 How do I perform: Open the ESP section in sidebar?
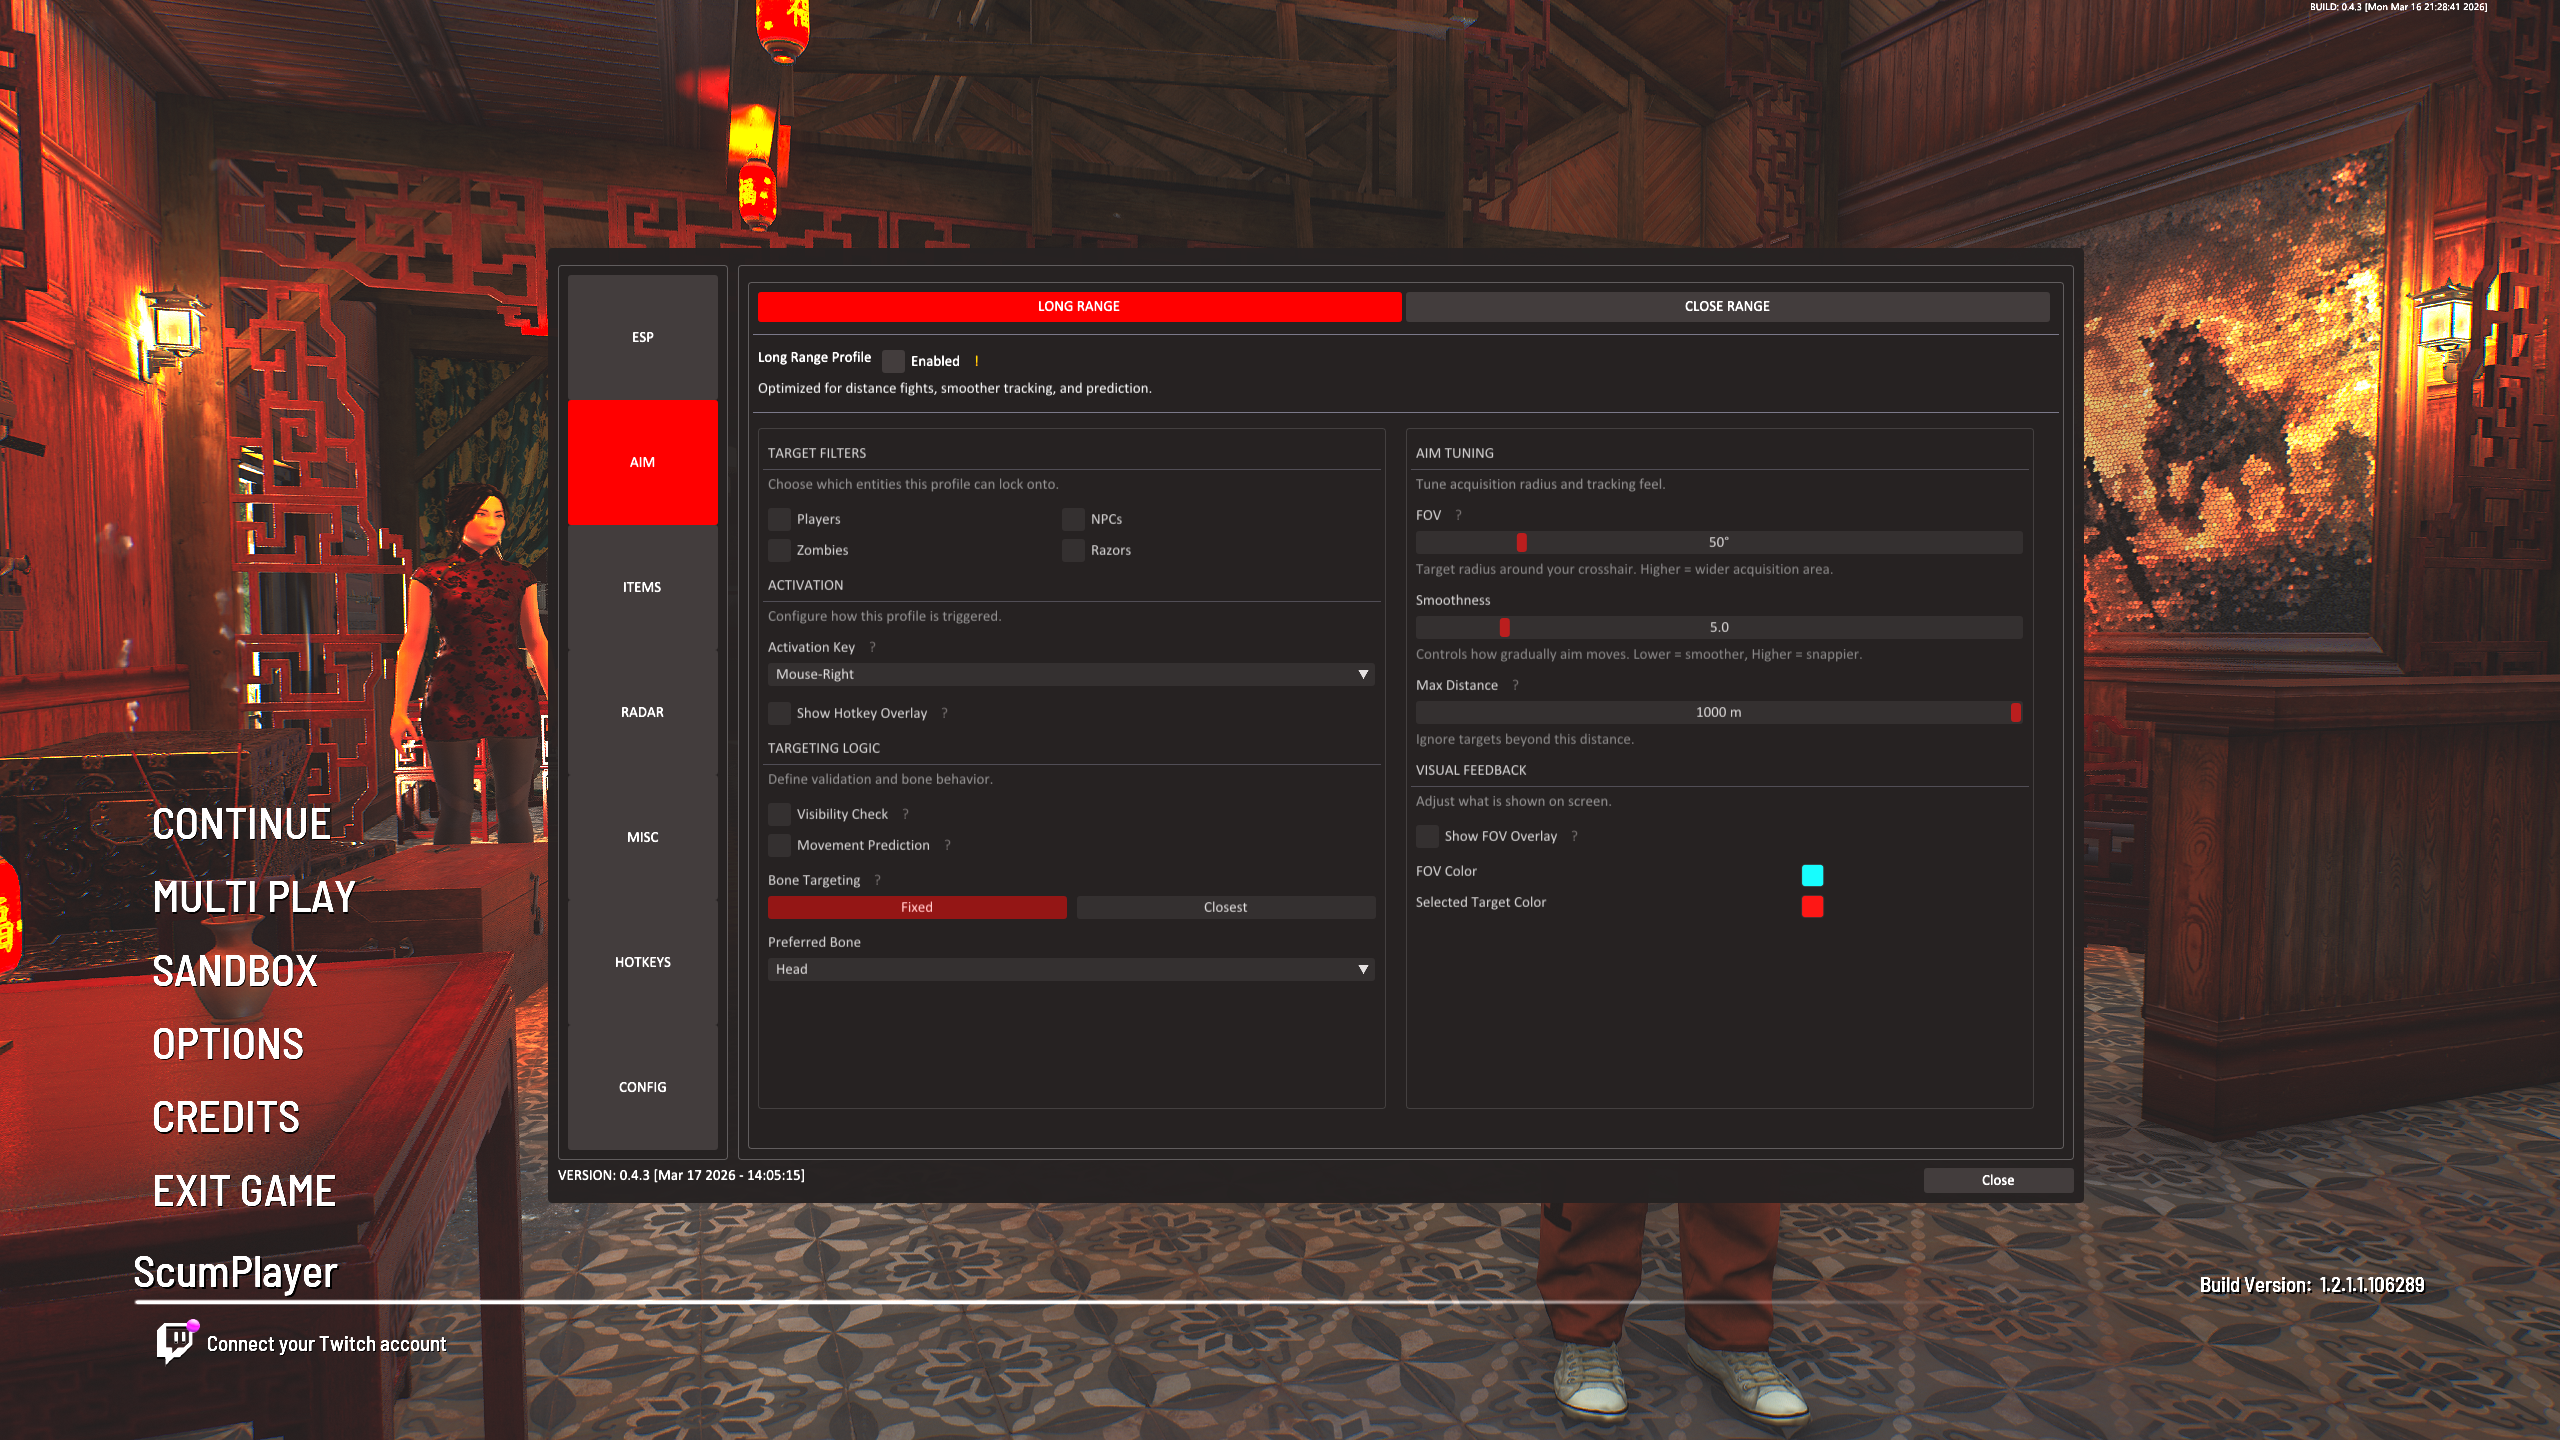[642, 337]
